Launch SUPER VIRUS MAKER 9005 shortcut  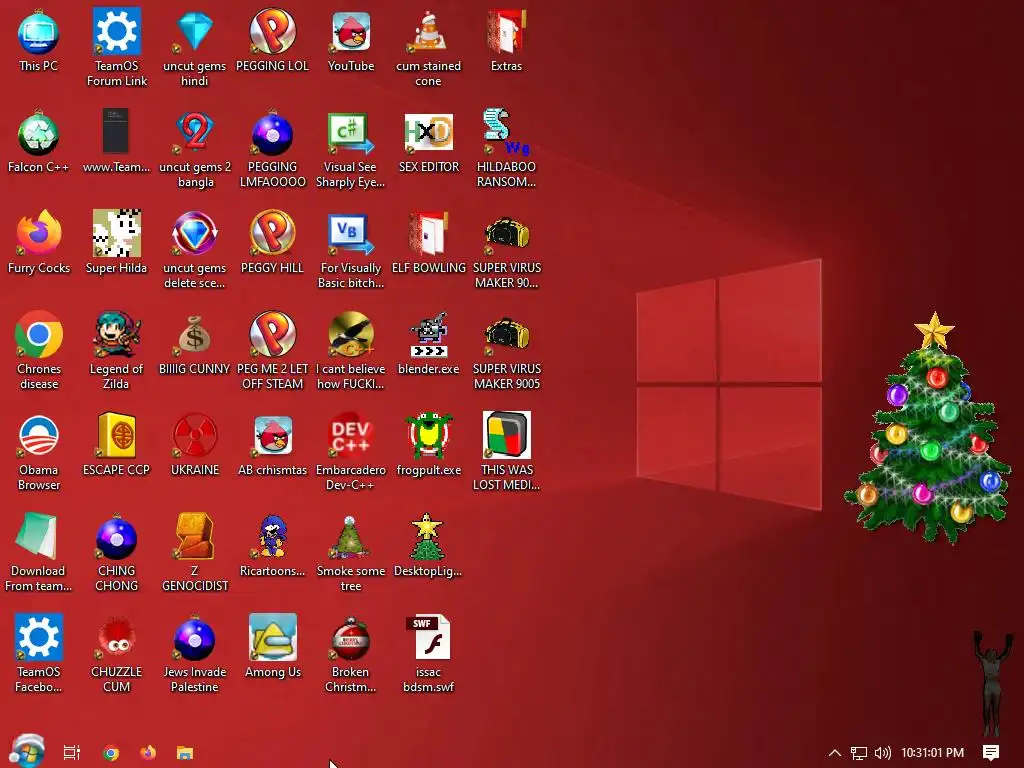[506, 351]
